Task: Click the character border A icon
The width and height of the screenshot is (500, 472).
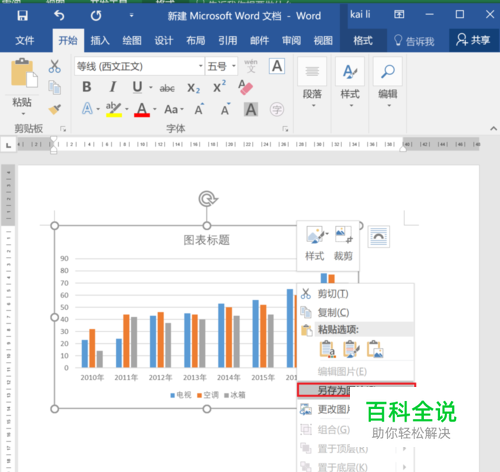Action: coord(277,66)
